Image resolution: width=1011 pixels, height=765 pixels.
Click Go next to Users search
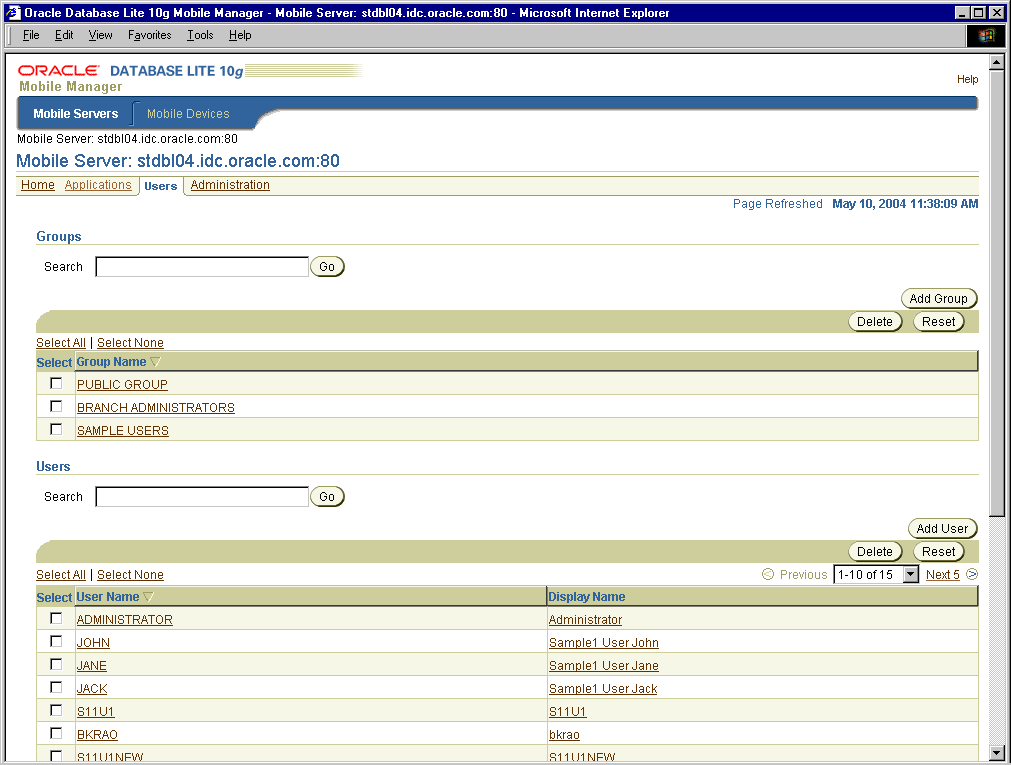tap(327, 497)
